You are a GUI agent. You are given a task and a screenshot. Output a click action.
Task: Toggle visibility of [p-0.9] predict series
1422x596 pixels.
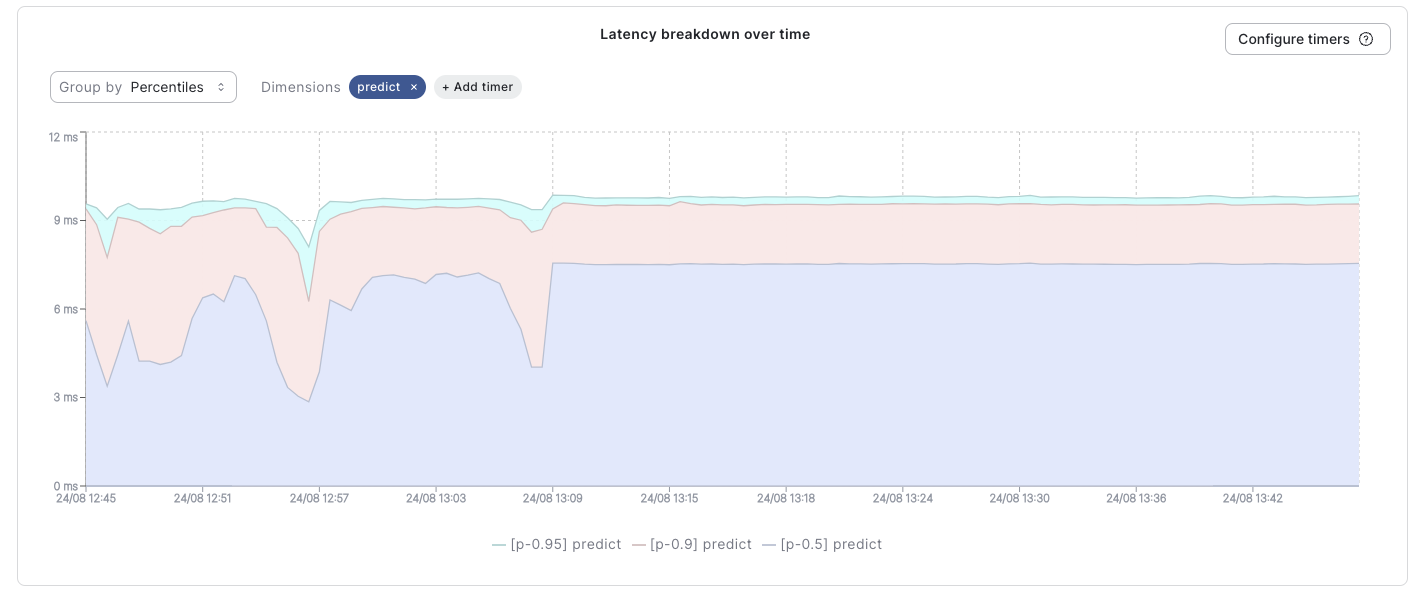701,544
